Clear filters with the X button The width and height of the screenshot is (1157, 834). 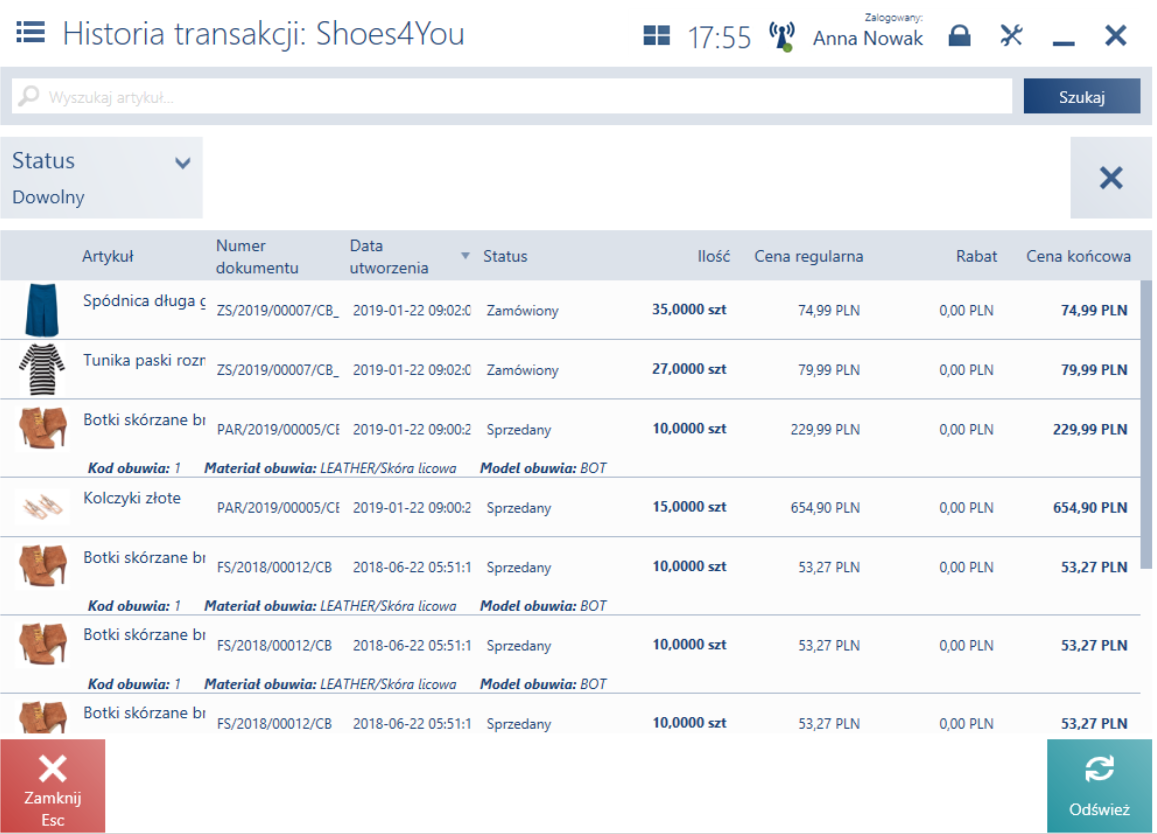1111,178
